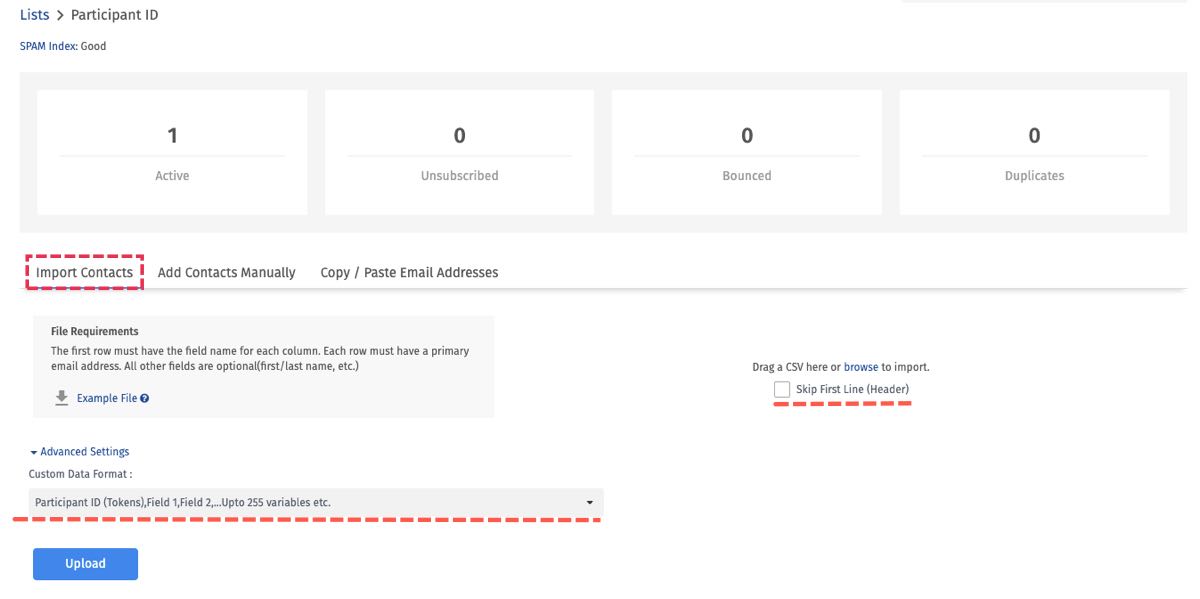This screenshot has width=1200, height=599.
Task: Click the Active contacts count card
Action: tap(172, 152)
